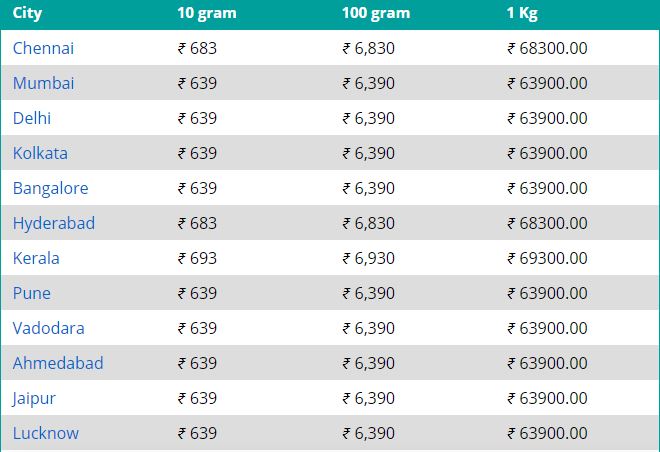Open the Kerala link
The image size is (660, 452).
(x=36, y=258)
